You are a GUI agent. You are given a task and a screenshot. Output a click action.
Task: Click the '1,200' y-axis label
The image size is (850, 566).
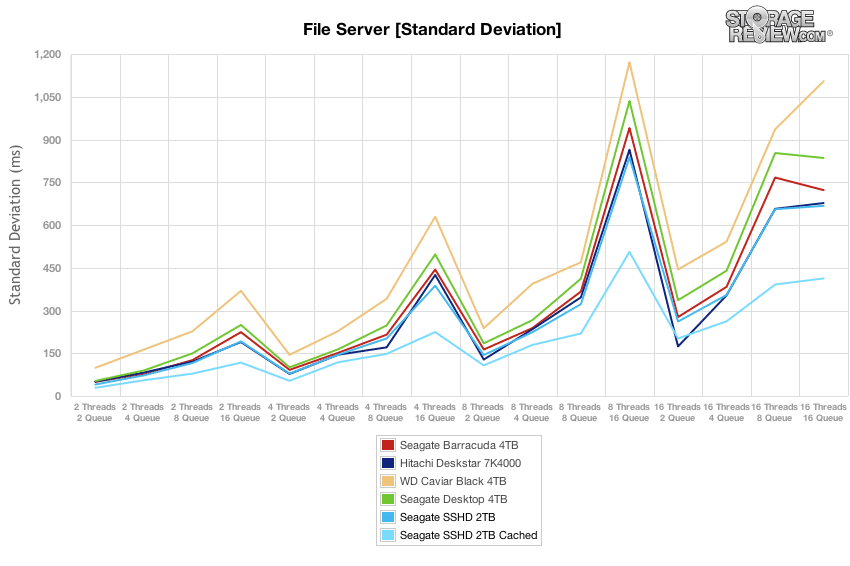48,55
